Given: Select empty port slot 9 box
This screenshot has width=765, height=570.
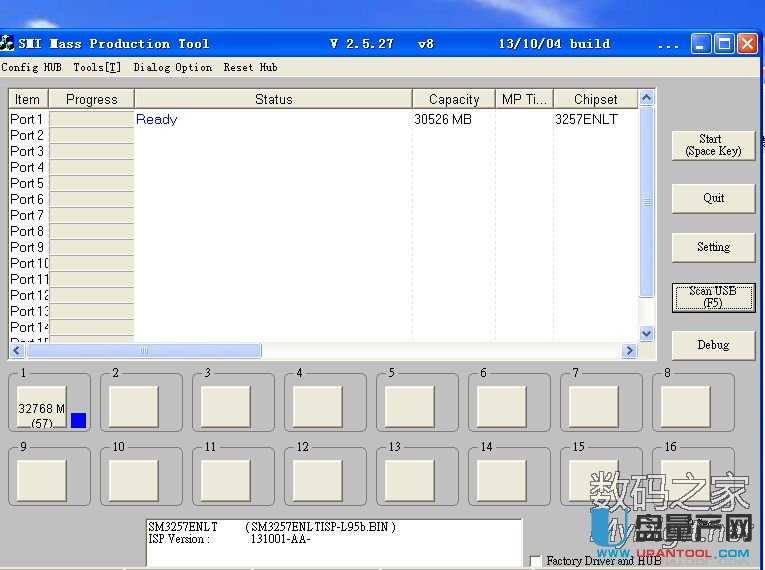Looking at the screenshot, I should pyautogui.click(x=42, y=480).
